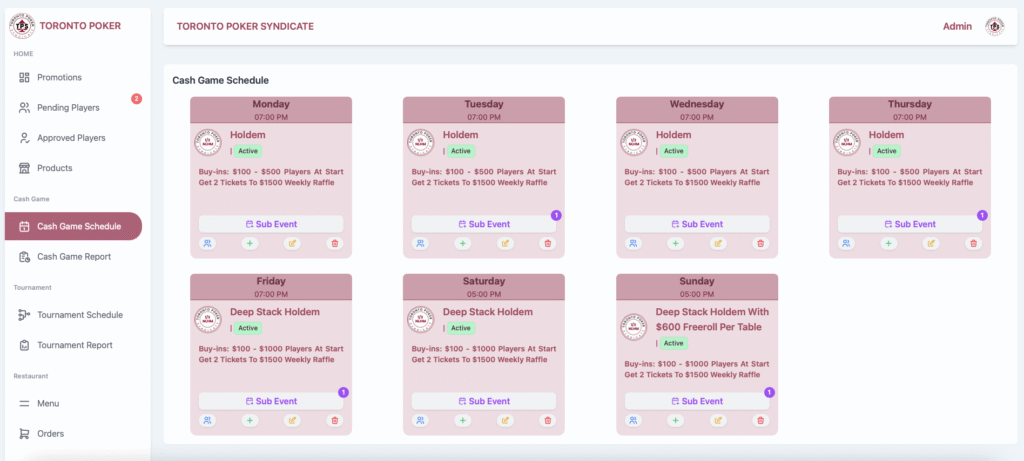The height and width of the screenshot is (461, 1024).
Task: Open the Admin user menu
Action: 957,27
